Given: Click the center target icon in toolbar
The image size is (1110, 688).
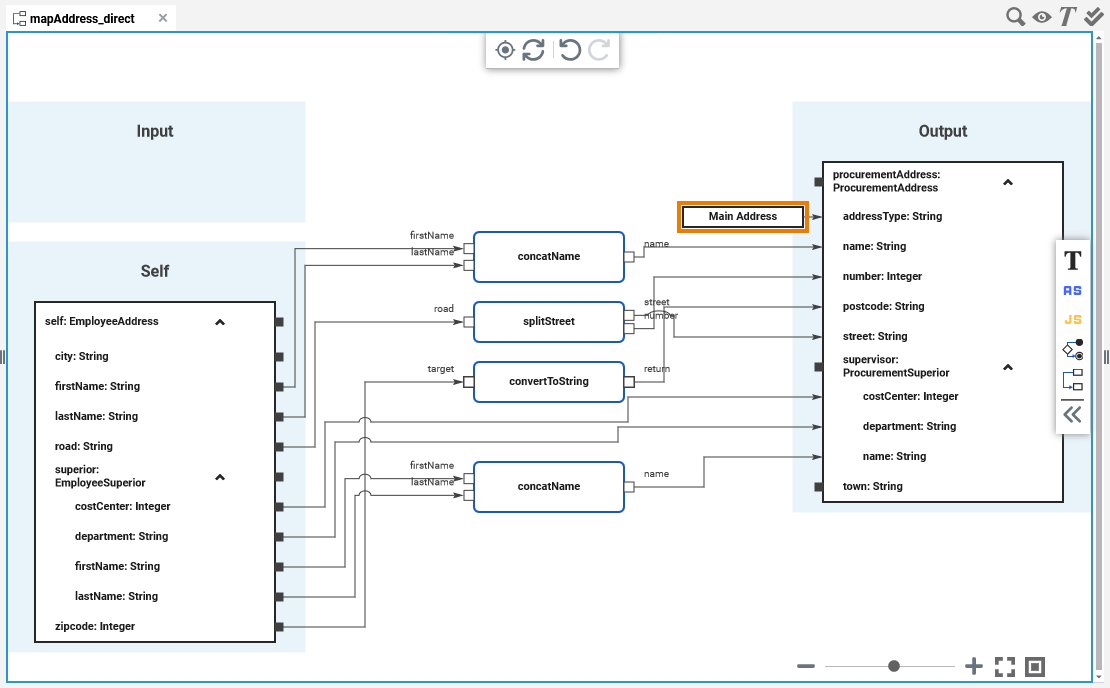Looking at the screenshot, I should pos(505,50).
